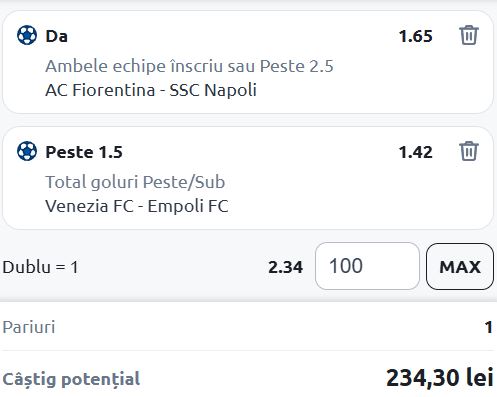Click the Pariuri row
497x397 pixels.
[x=248, y=327]
